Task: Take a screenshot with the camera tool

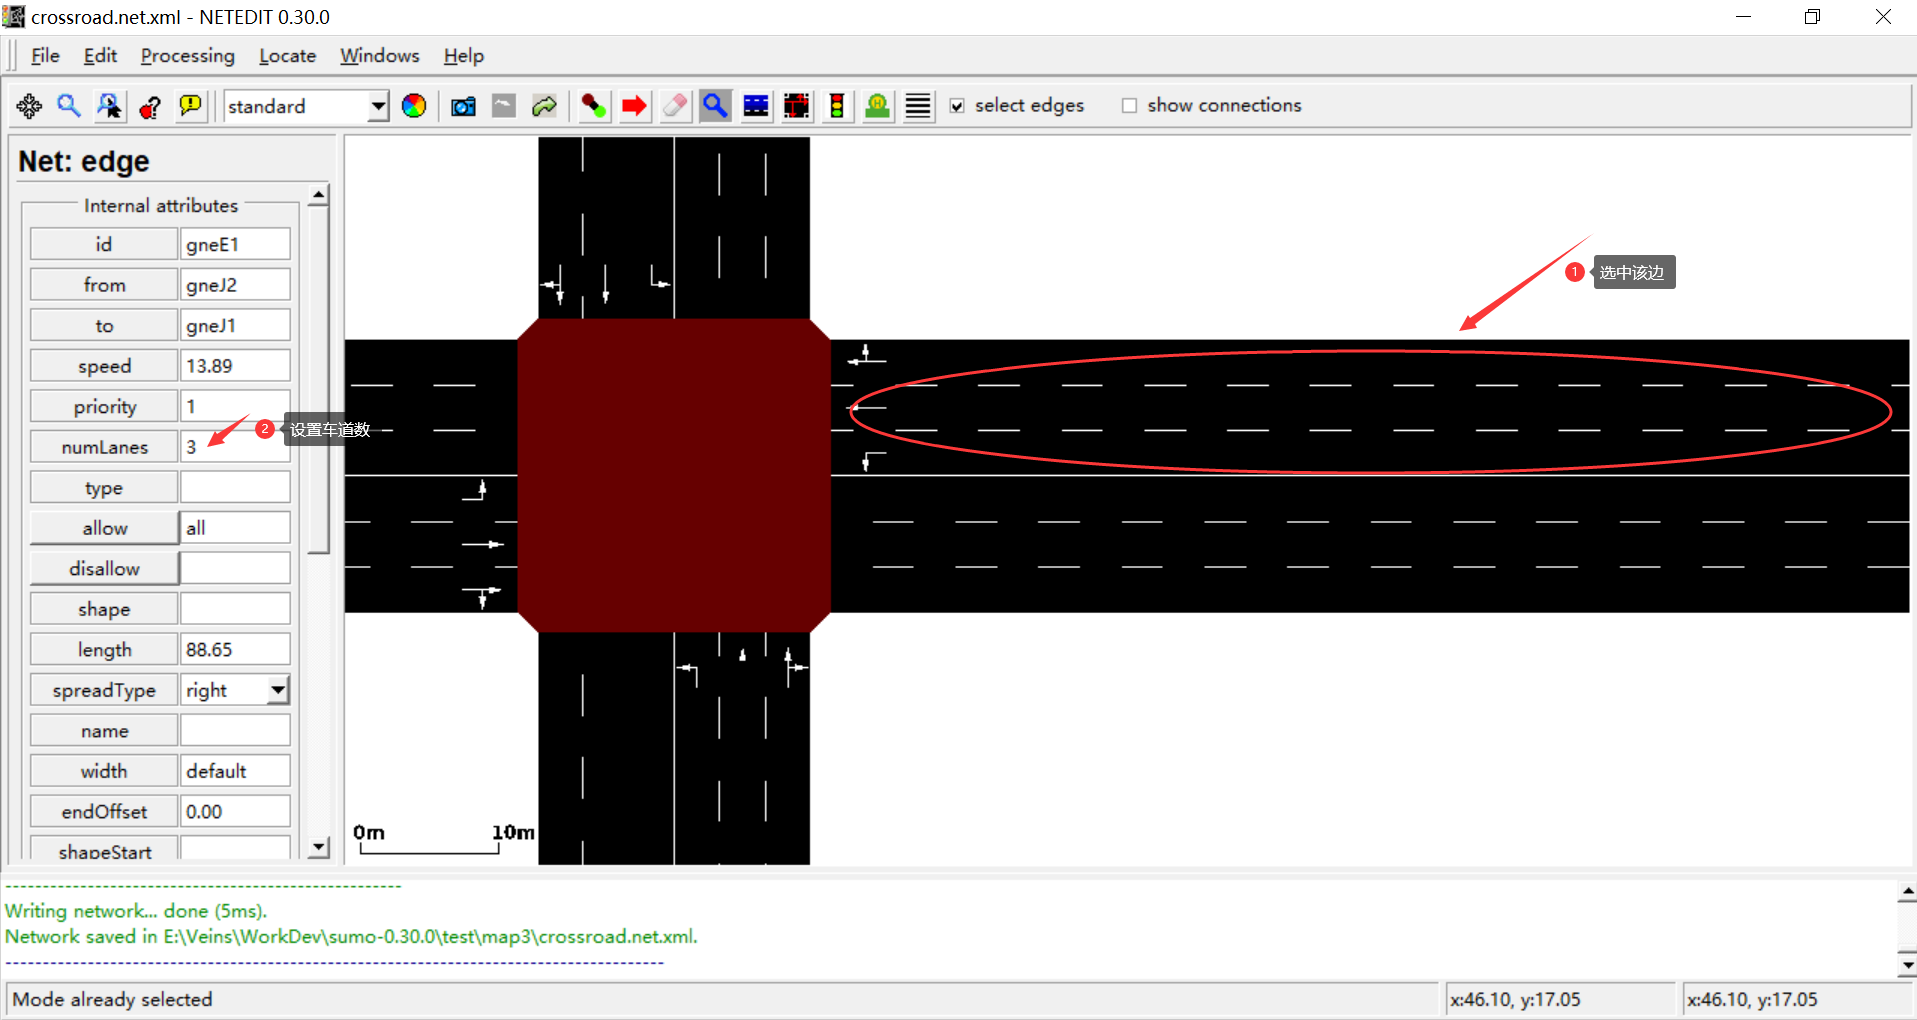Action: (462, 105)
